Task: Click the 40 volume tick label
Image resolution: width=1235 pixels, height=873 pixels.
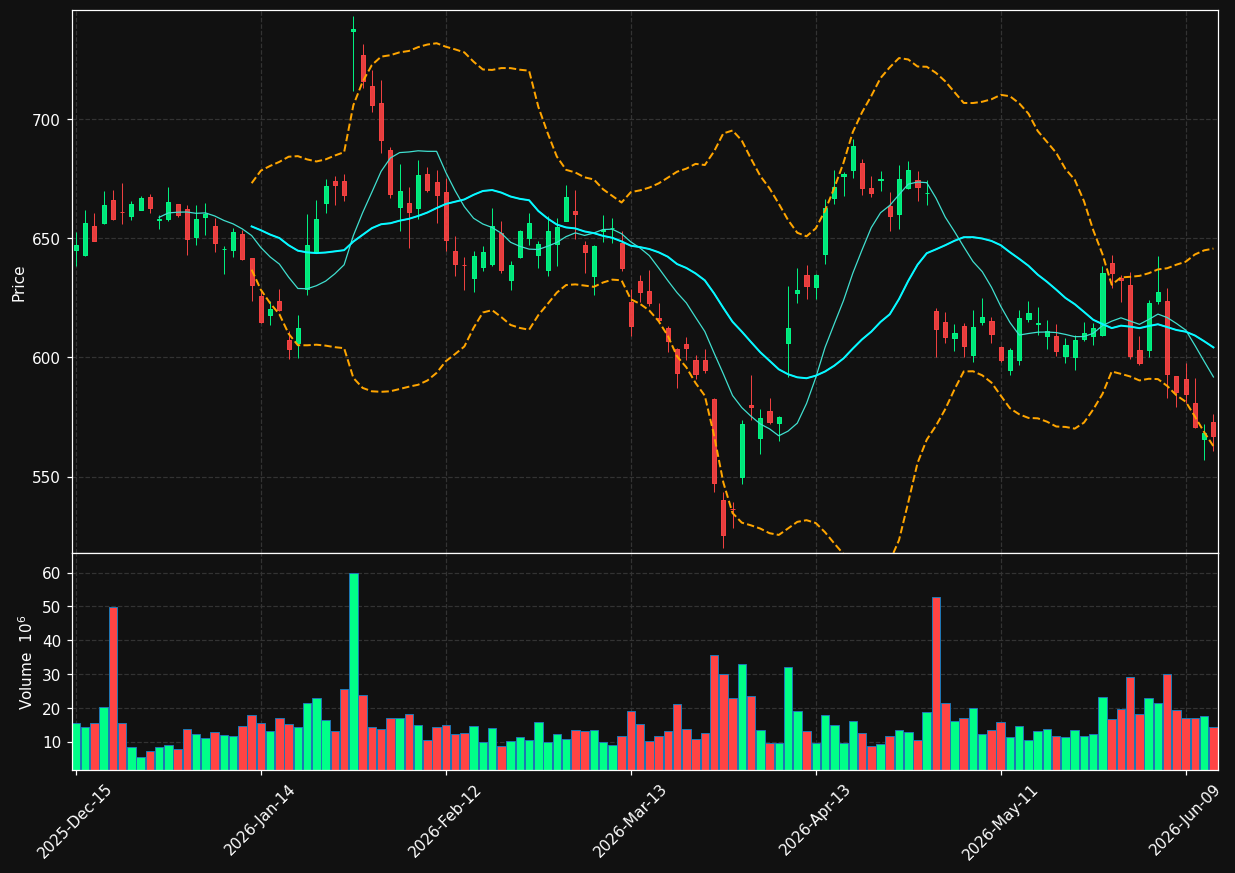Action: [52, 641]
